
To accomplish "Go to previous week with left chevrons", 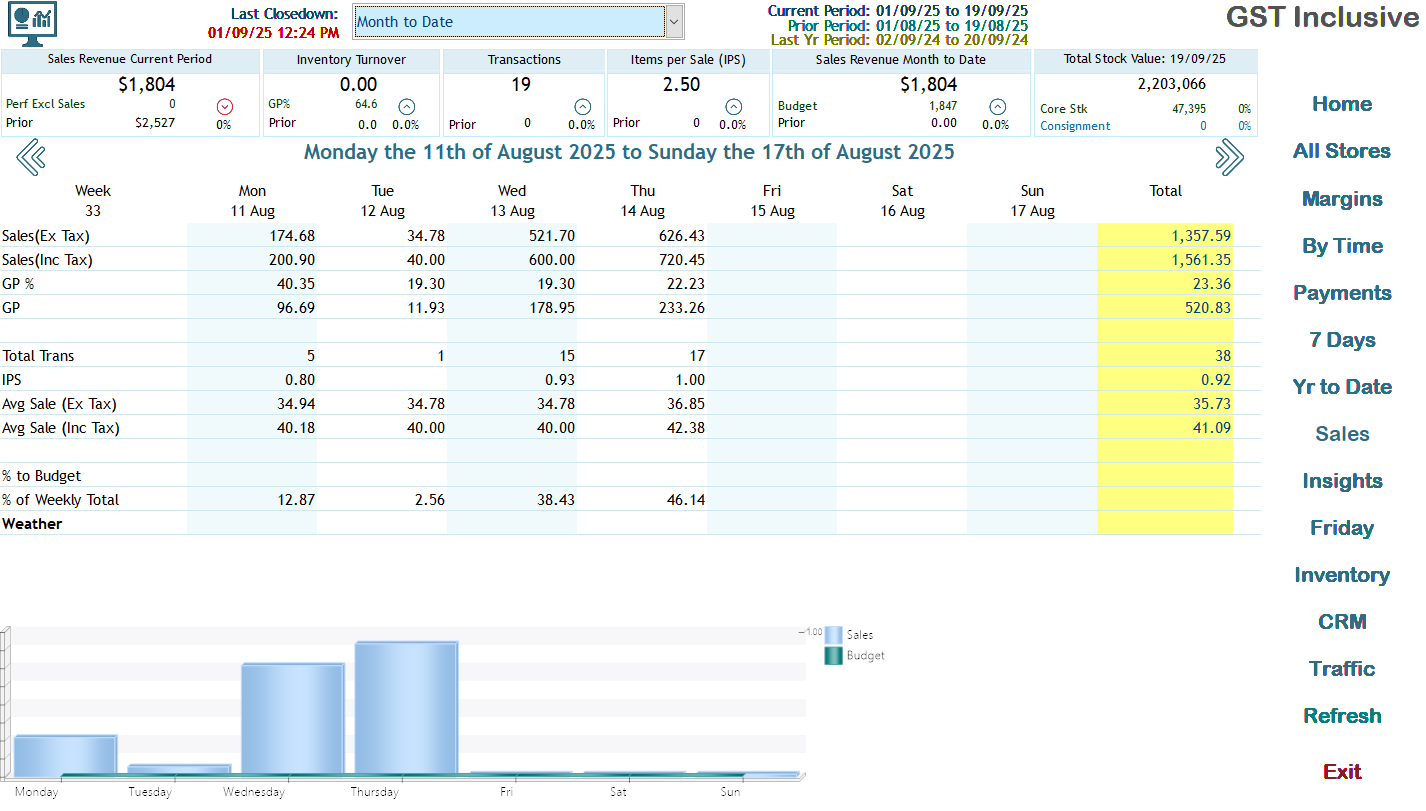I will click(x=31, y=157).
